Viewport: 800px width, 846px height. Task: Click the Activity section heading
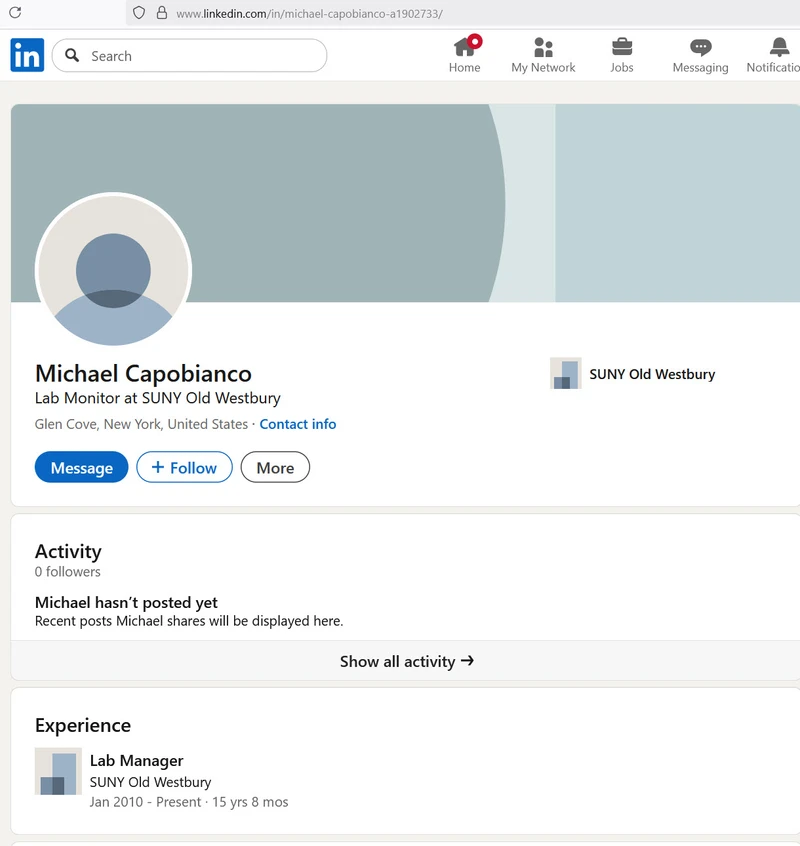point(68,551)
